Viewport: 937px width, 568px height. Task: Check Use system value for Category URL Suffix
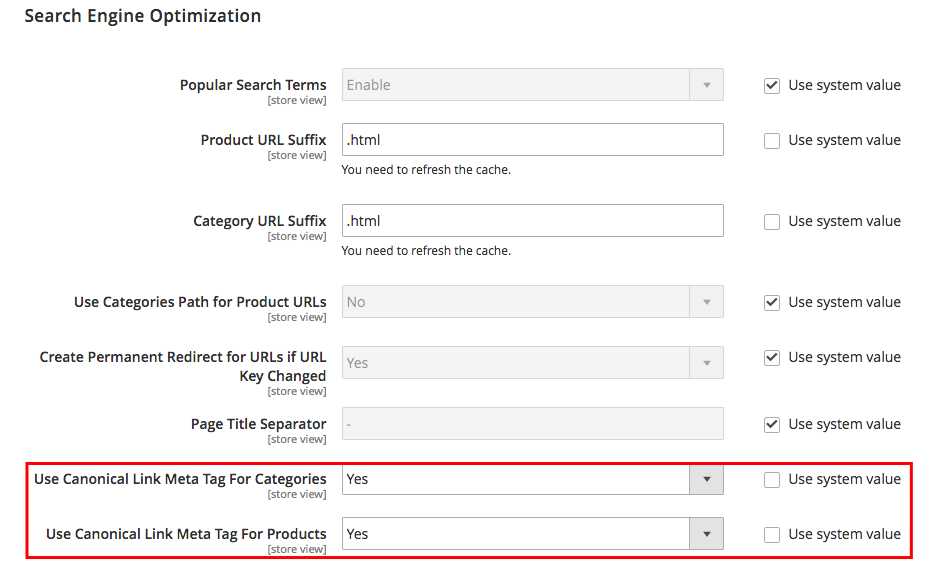(x=772, y=222)
